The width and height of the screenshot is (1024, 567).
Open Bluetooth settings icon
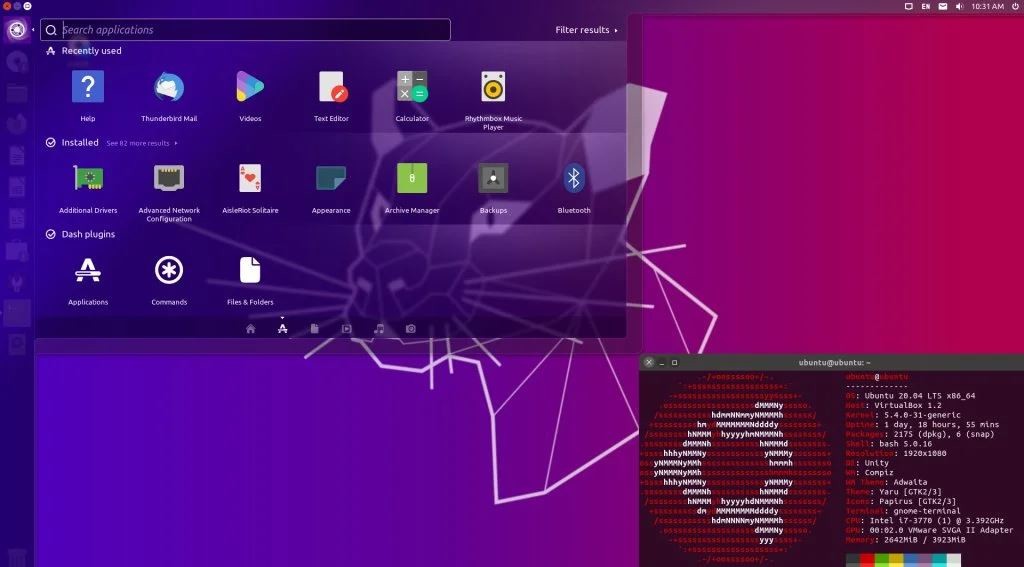point(574,180)
